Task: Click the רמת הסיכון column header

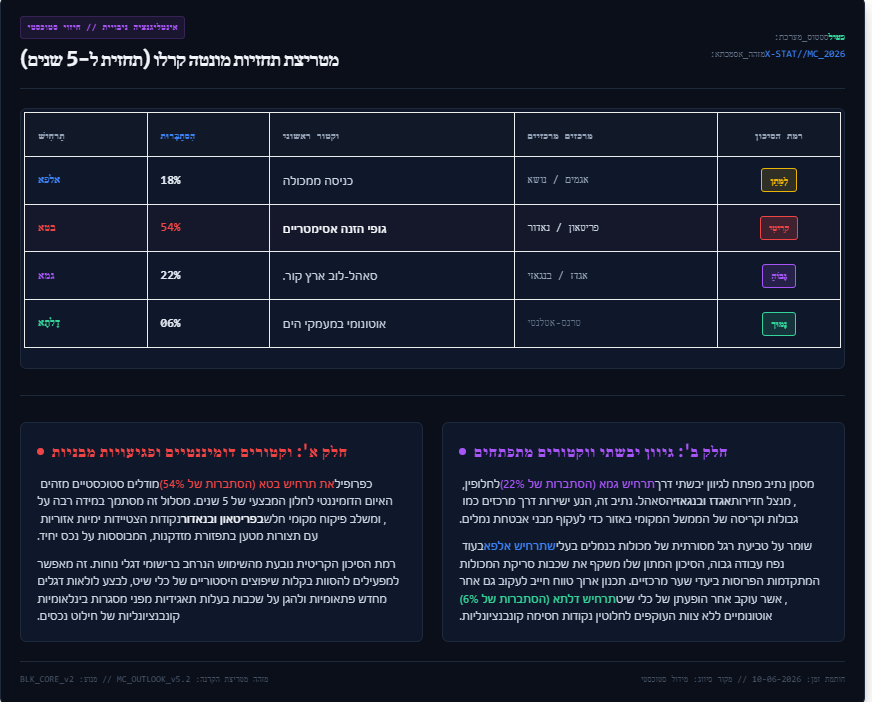Action: pyautogui.click(x=779, y=136)
